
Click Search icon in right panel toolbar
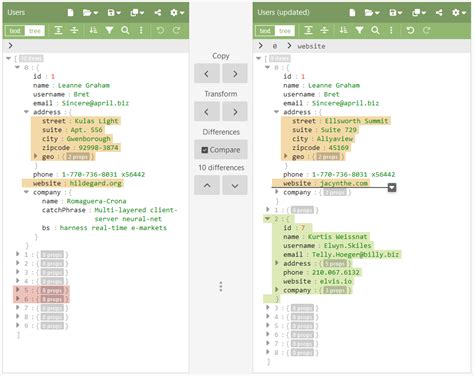pyautogui.click(x=375, y=30)
